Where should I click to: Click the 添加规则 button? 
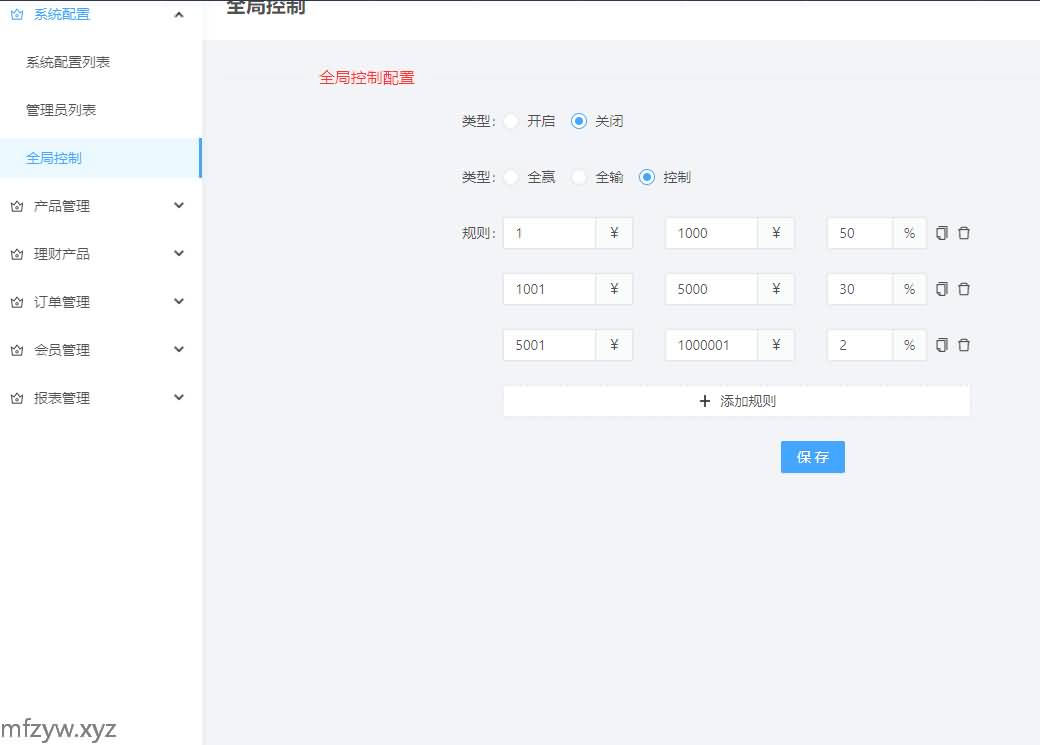736,401
